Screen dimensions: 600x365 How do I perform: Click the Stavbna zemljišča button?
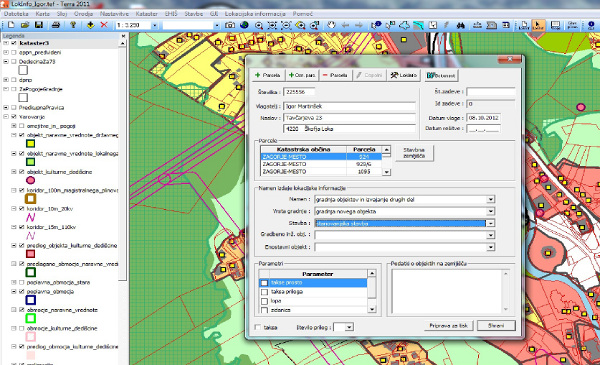414,153
